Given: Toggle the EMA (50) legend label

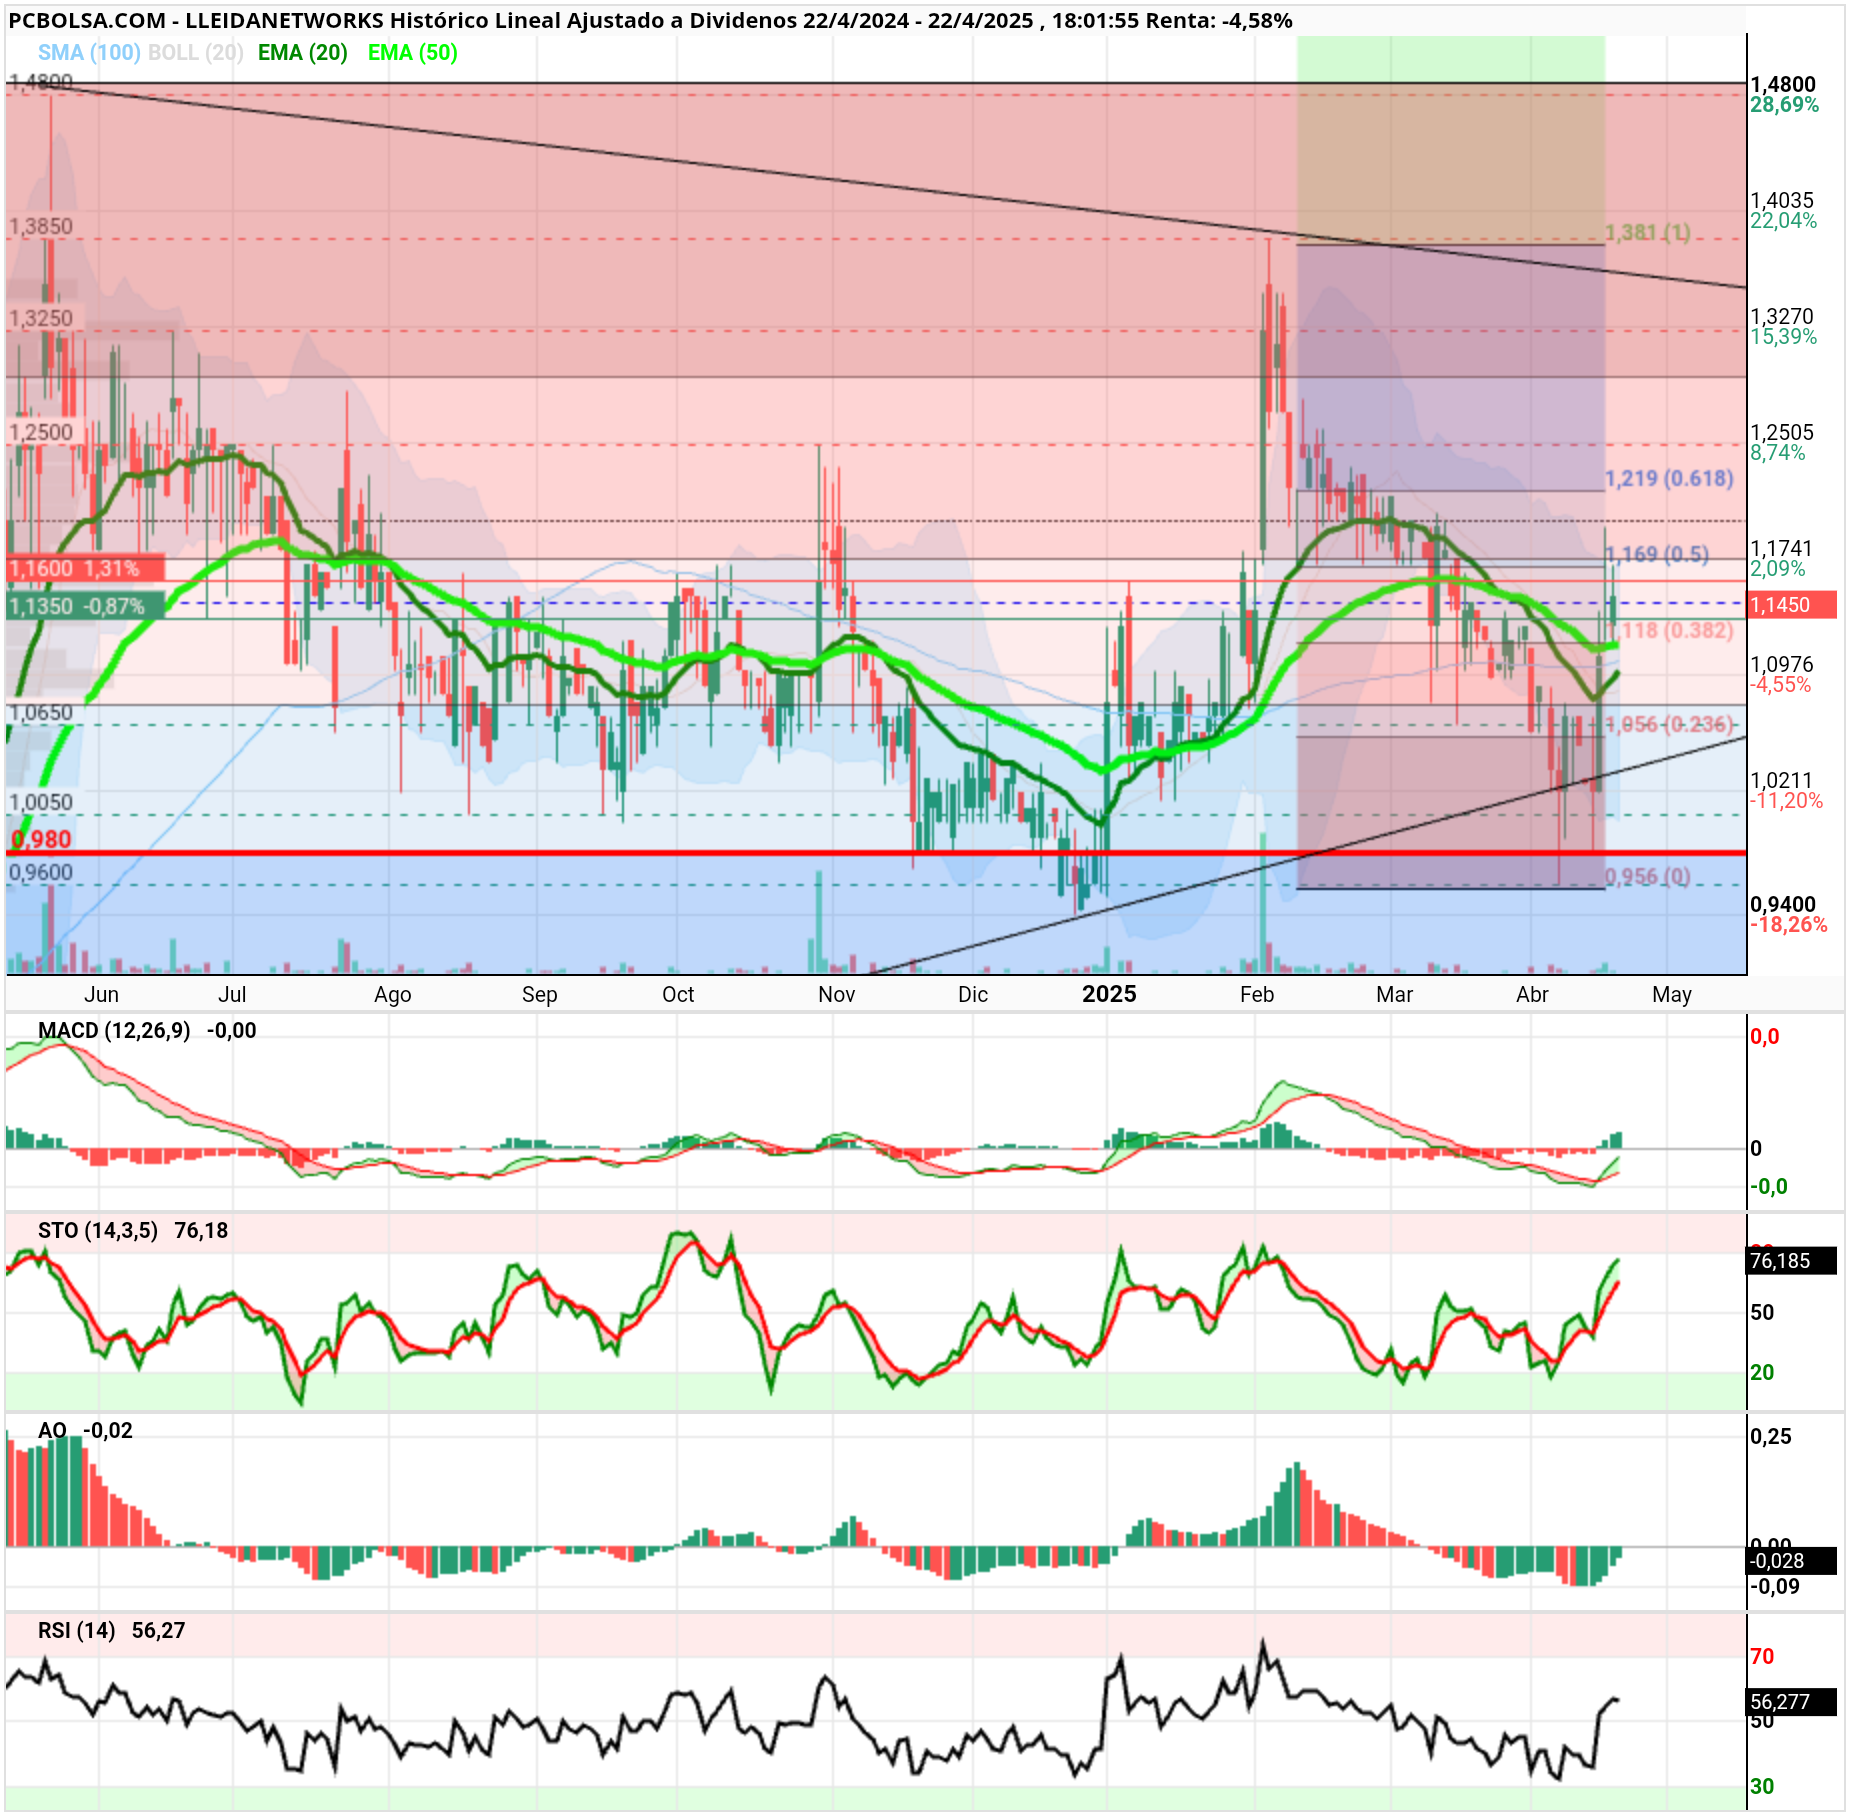Looking at the screenshot, I should click(413, 53).
